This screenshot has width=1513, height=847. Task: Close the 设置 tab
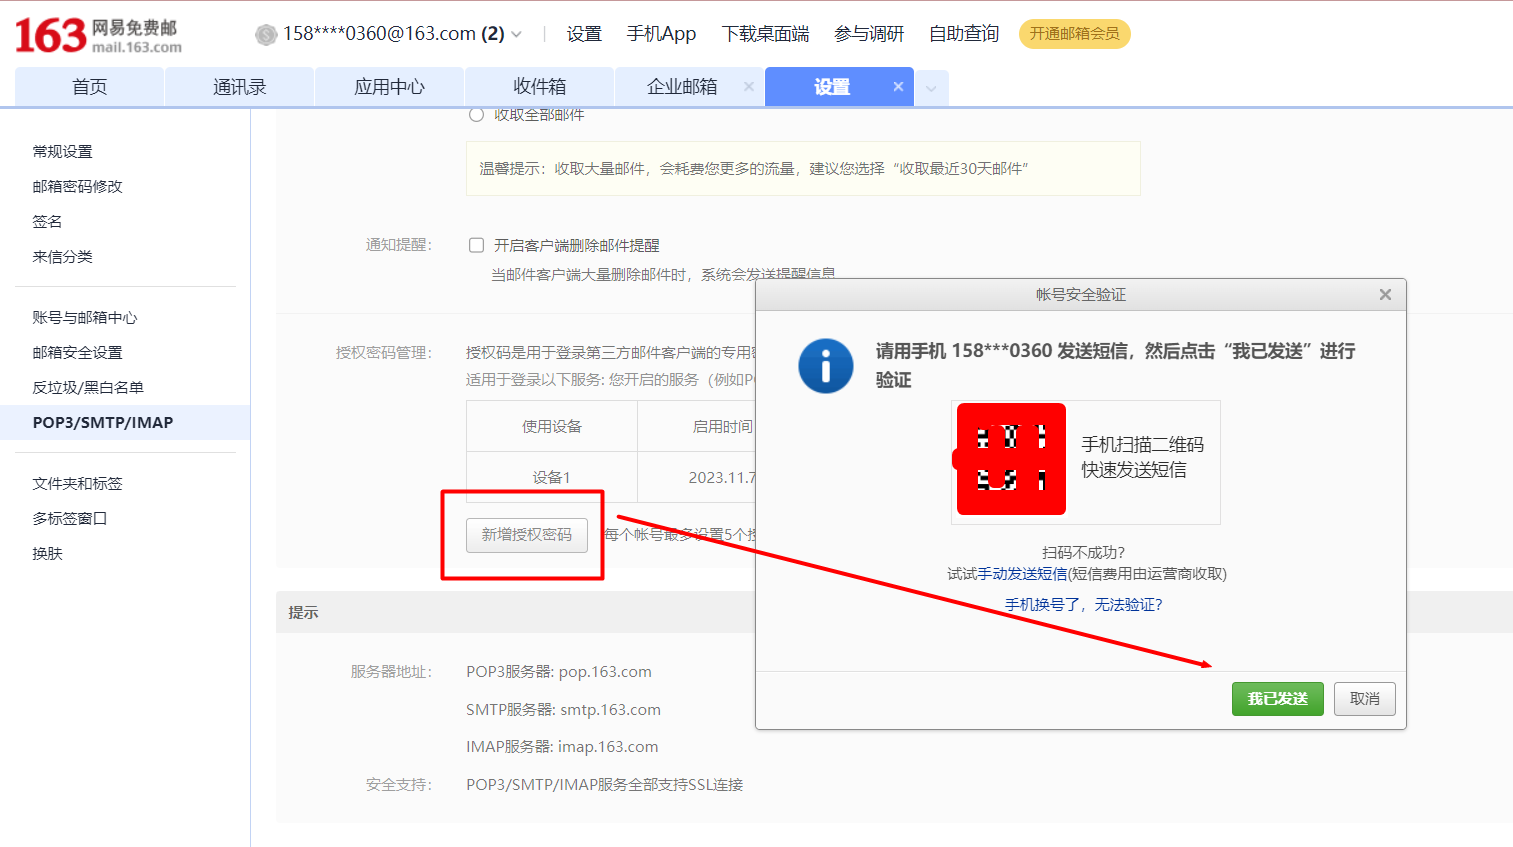(898, 87)
